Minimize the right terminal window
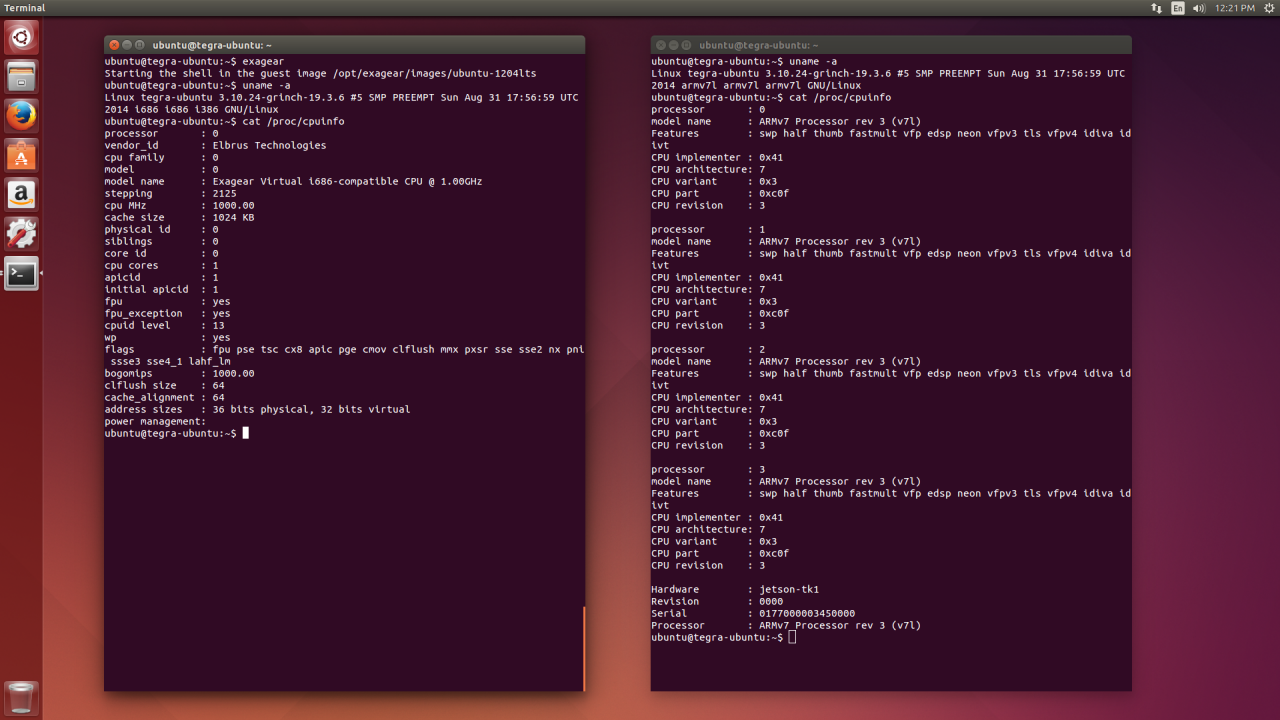Screen dimensions: 1280x720 click(x=674, y=45)
